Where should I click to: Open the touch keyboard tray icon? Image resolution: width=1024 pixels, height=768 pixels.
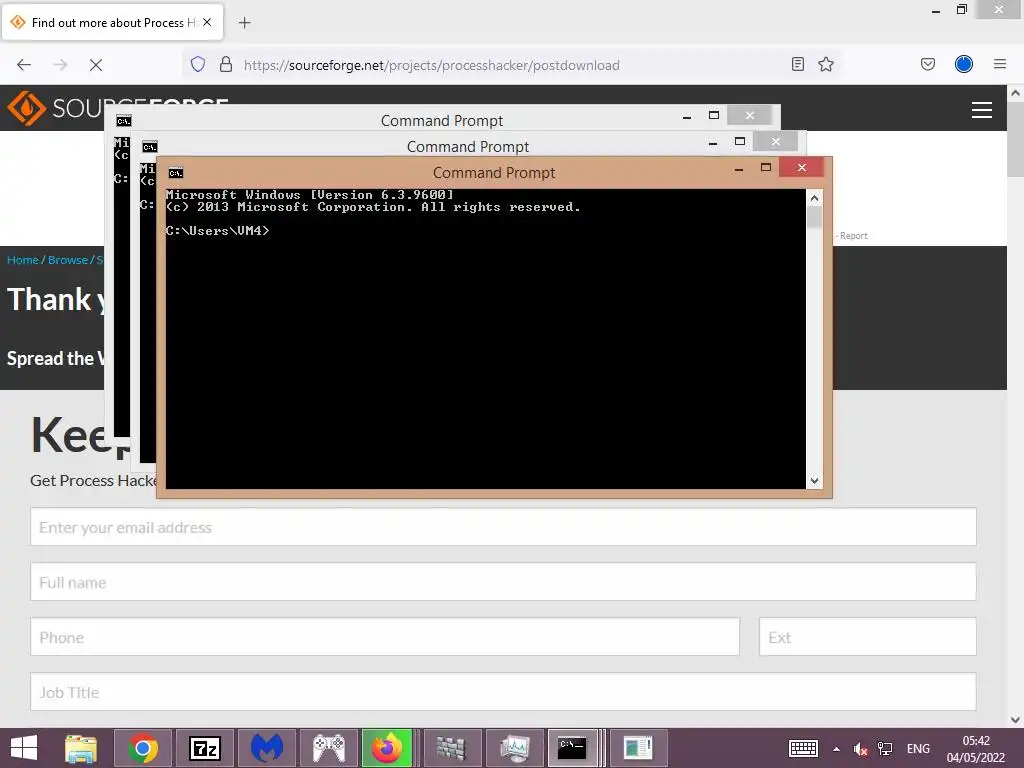803,748
